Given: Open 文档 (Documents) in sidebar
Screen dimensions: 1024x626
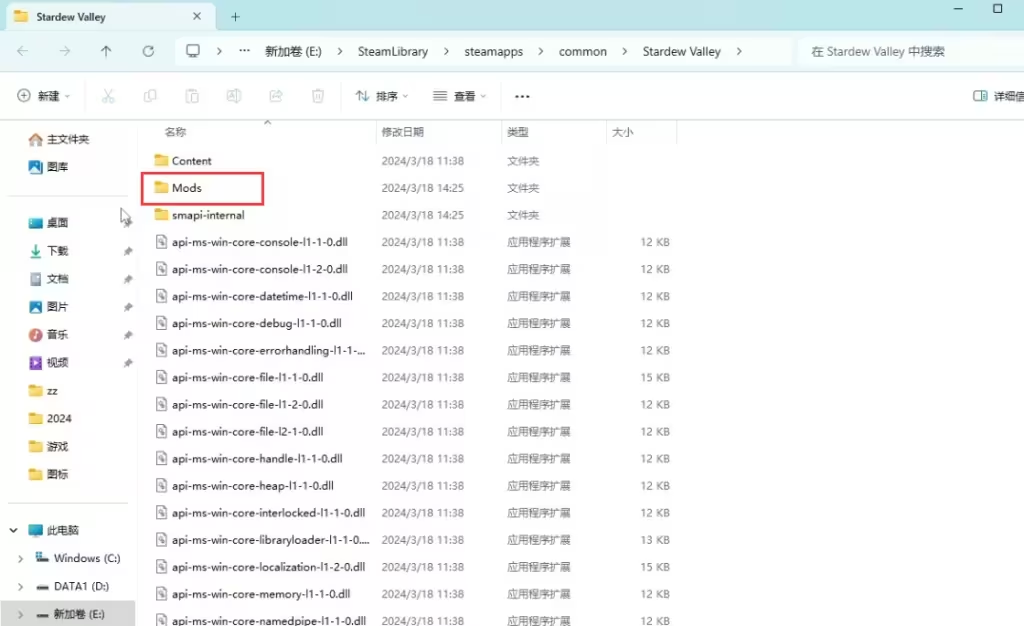Looking at the screenshot, I should point(48,279).
